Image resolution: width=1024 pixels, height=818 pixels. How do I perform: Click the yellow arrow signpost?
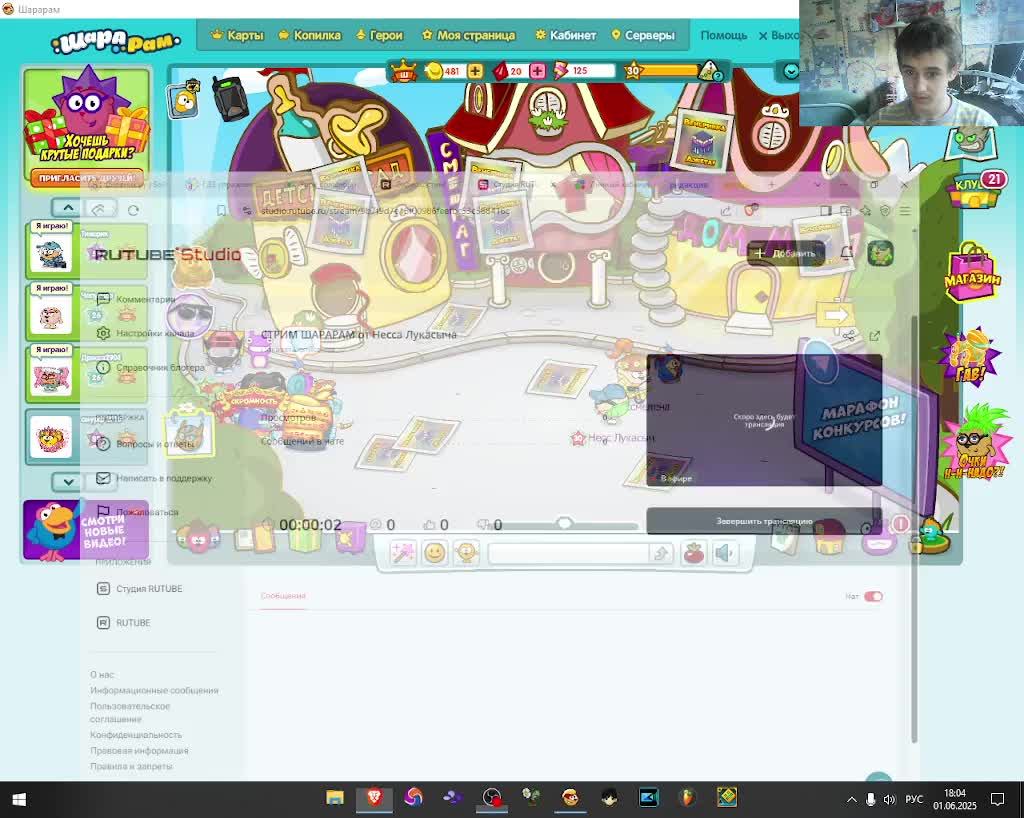835,315
